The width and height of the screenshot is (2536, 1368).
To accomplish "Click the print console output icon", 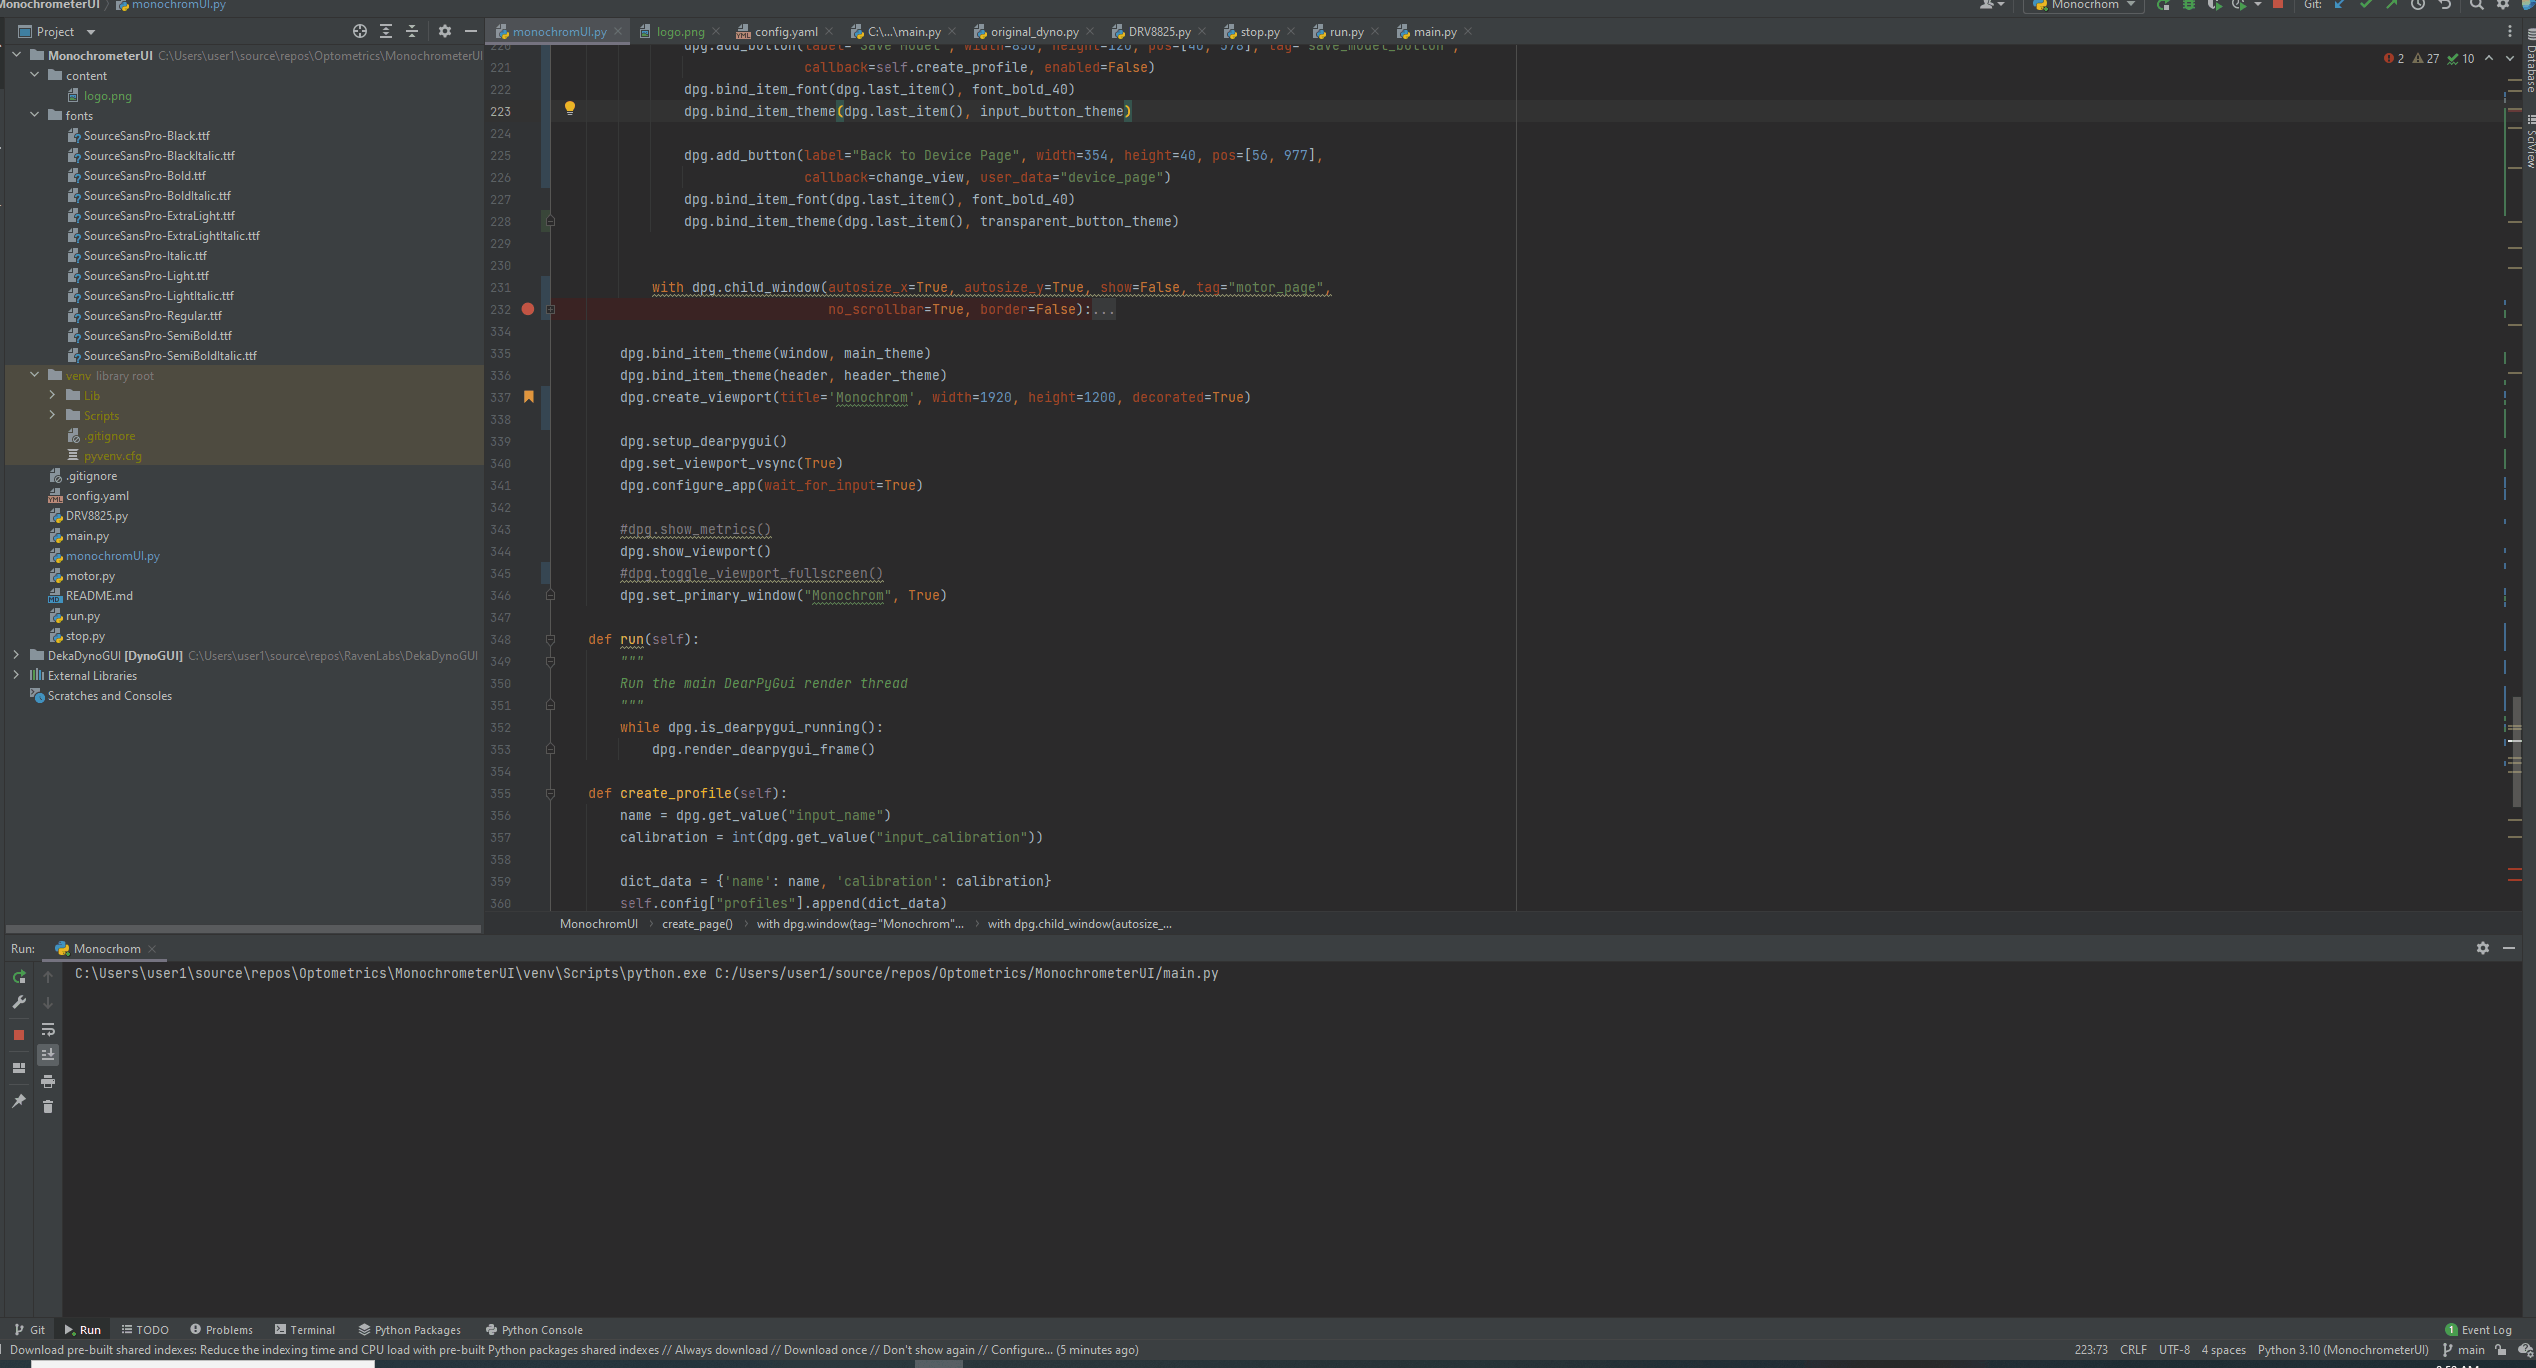I will point(48,1081).
